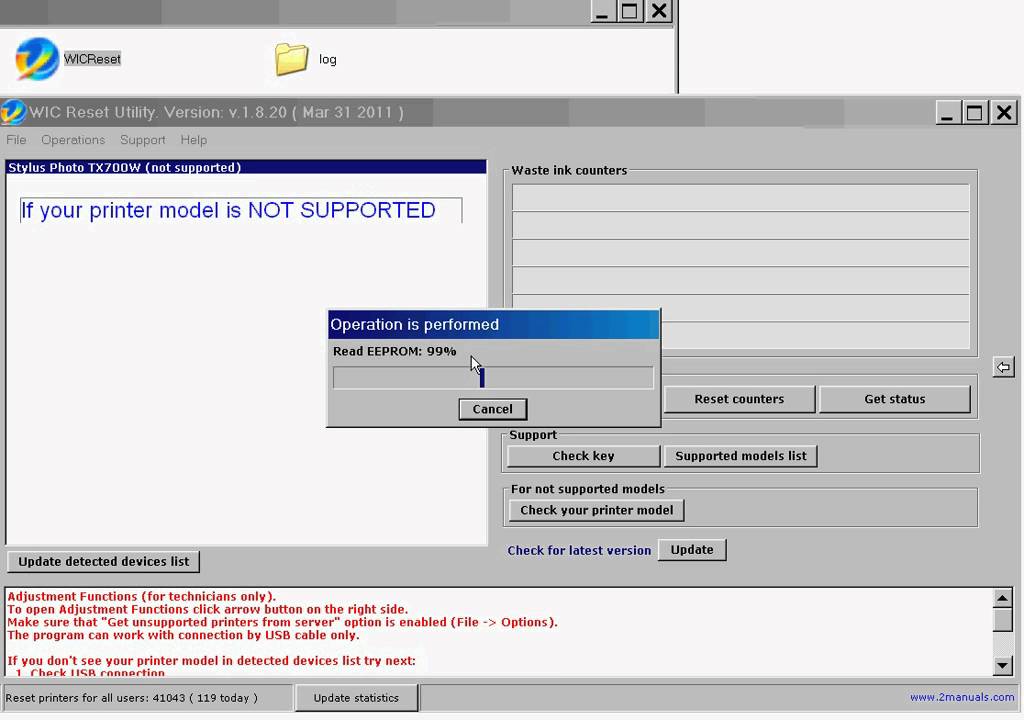Screen dimensions: 1024x720
Task: Select Stylus Photo TX700W in devices list
Action: pyautogui.click(x=246, y=167)
